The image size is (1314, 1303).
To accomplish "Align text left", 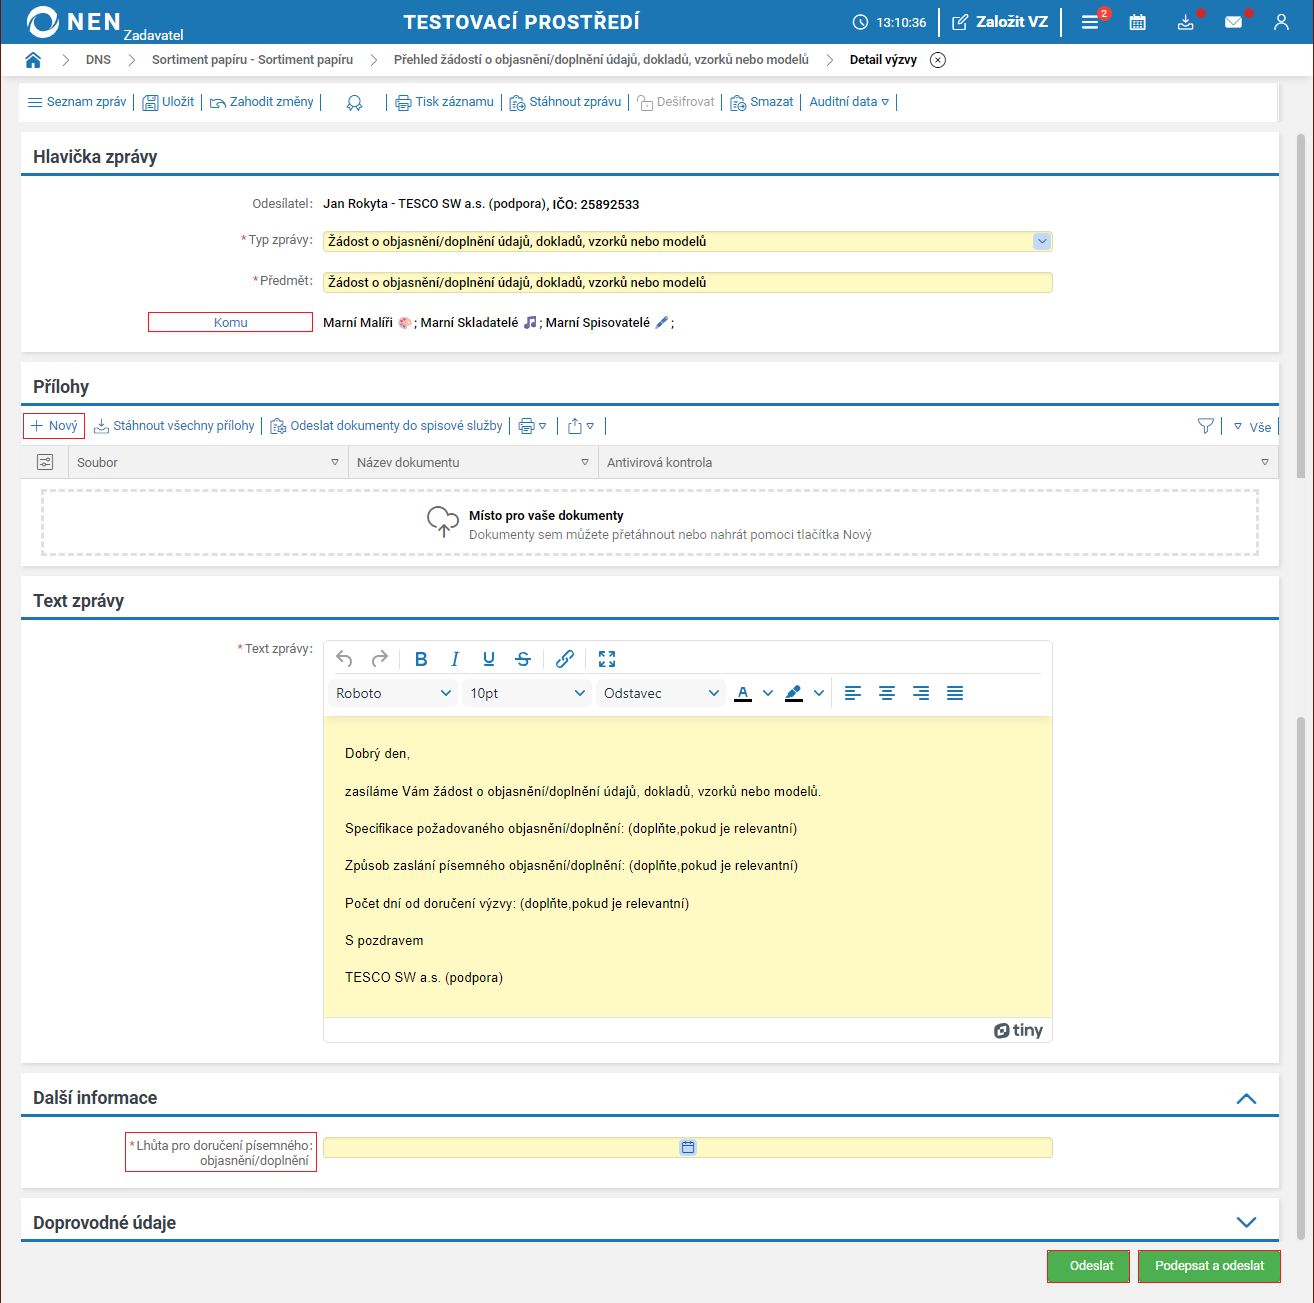I will tap(853, 693).
